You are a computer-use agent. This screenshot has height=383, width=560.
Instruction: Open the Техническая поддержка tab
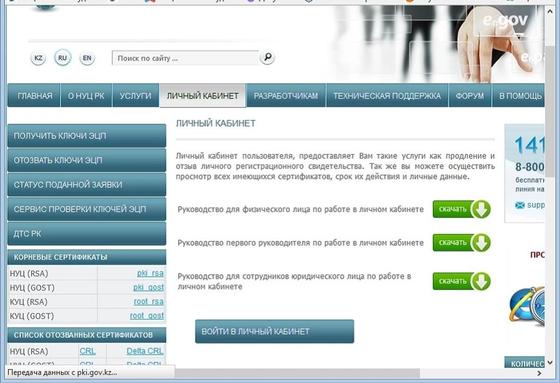click(x=387, y=96)
